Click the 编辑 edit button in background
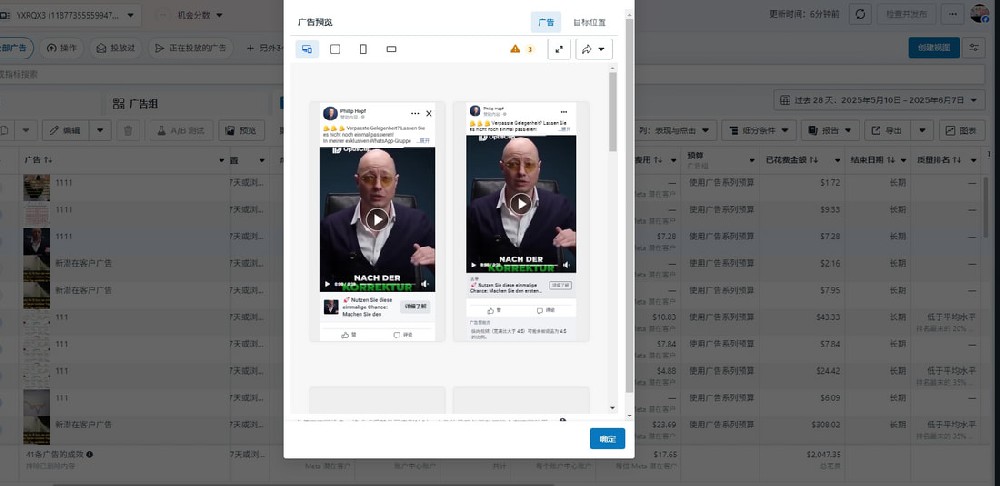Image resolution: width=1000 pixels, height=486 pixels. [x=65, y=131]
